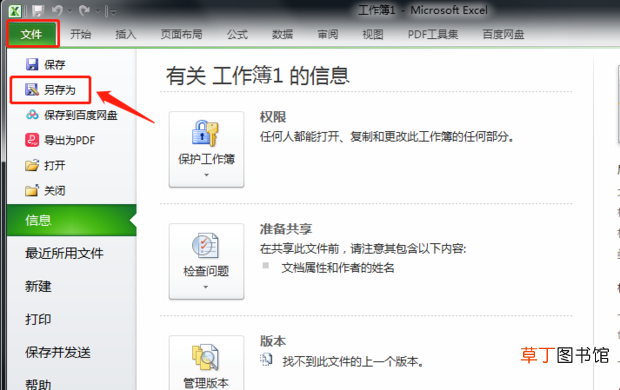Image resolution: width=620 pixels, height=390 pixels.
Task: Click the heading 有关 工作簿1 的信息
Action: click(x=258, y=76)
